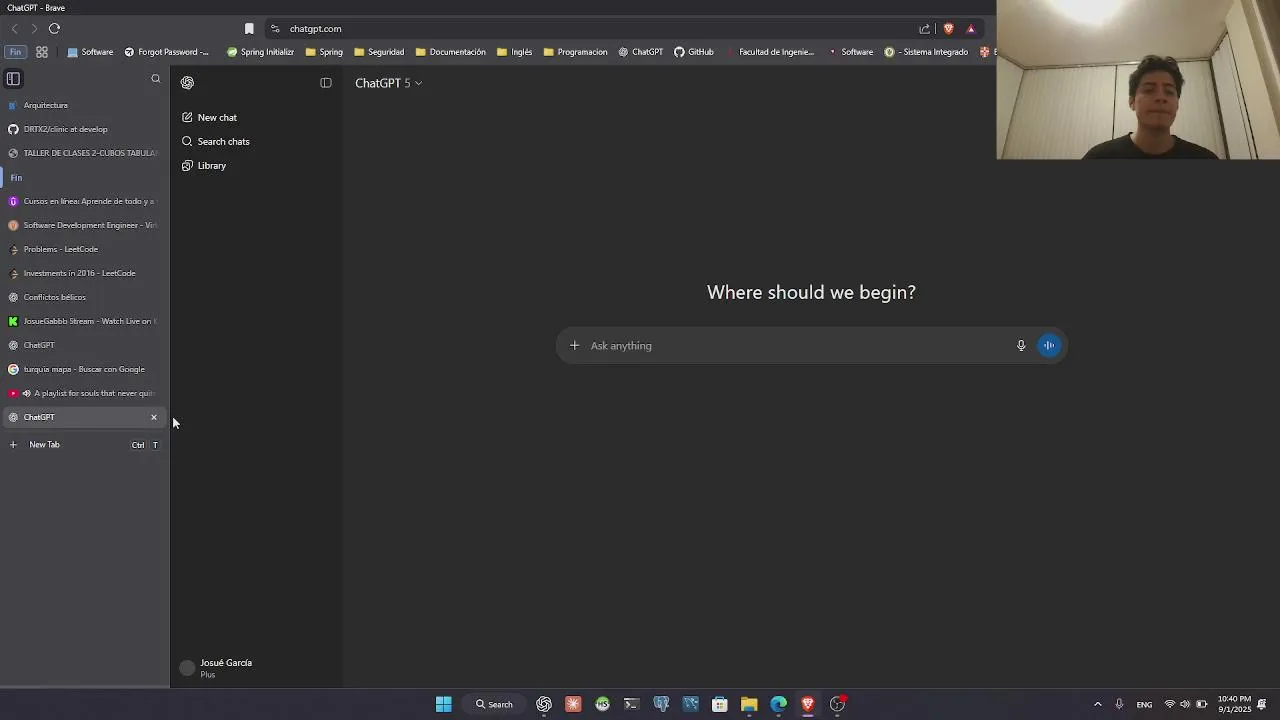Switch to the Problems - LeetCode tab
Image resolution: width=1280 pixels, height=720 pixels.
tap(84, 249)
